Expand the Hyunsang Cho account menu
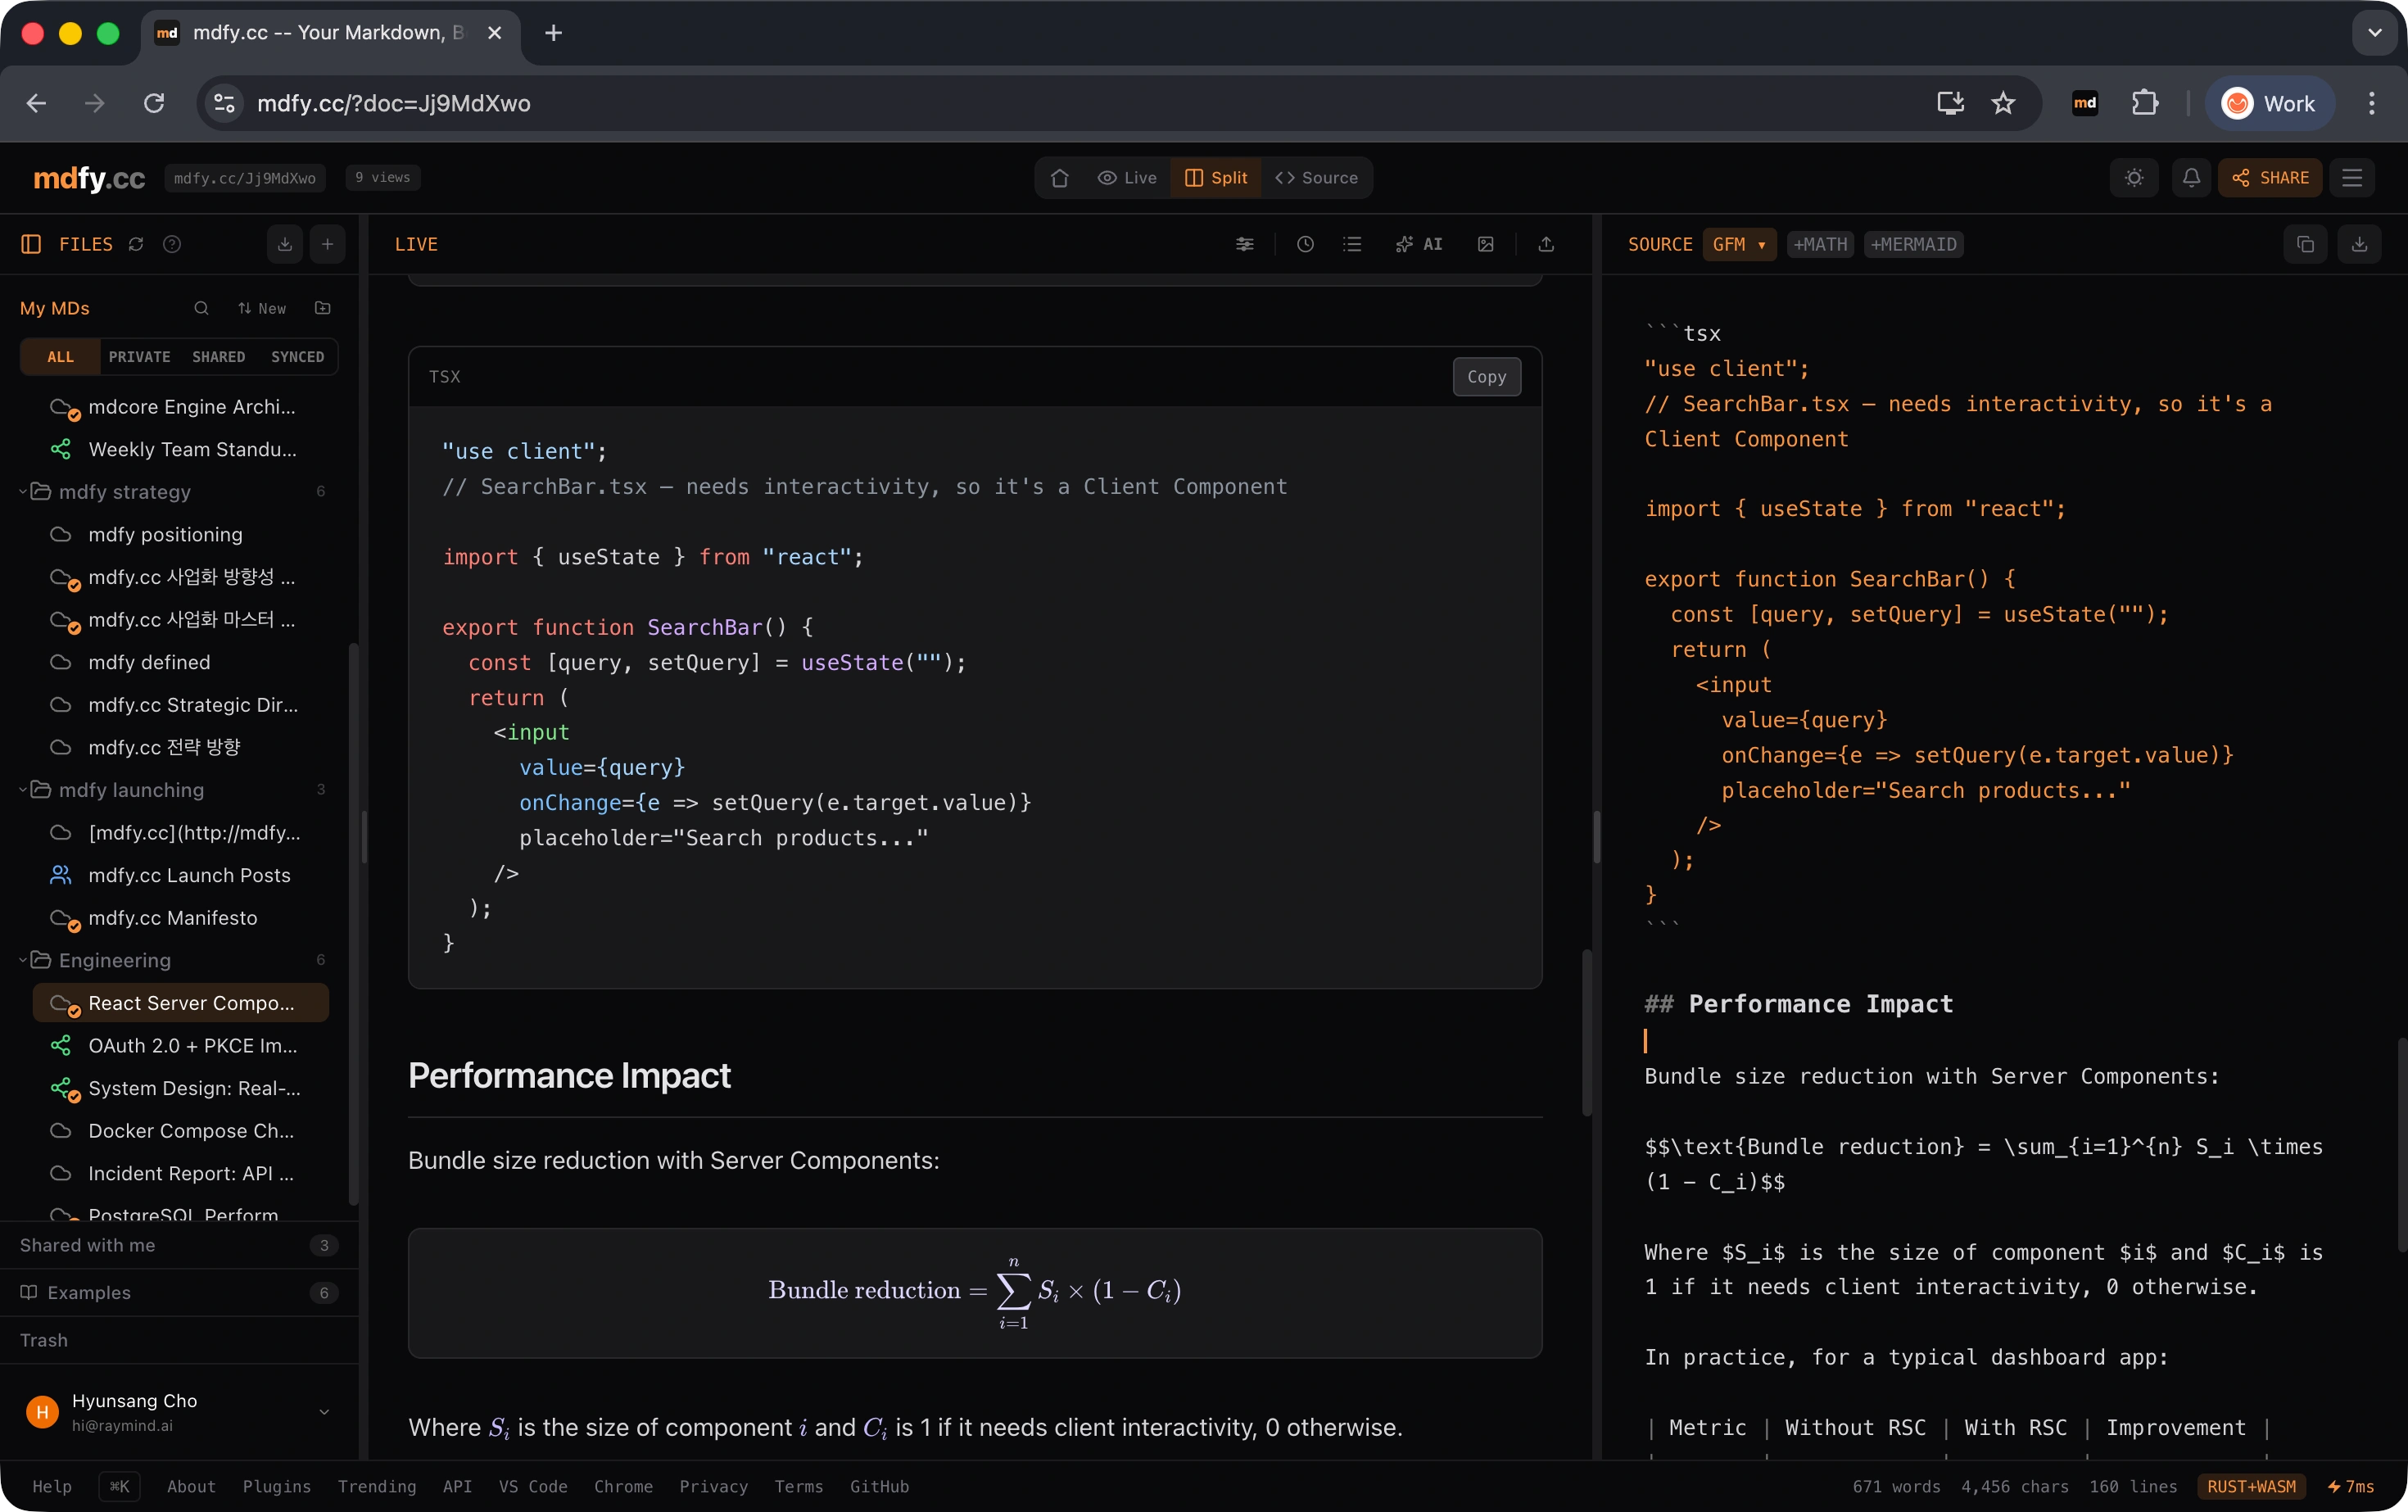The image size is (2408, 1512). point(323,1412)
